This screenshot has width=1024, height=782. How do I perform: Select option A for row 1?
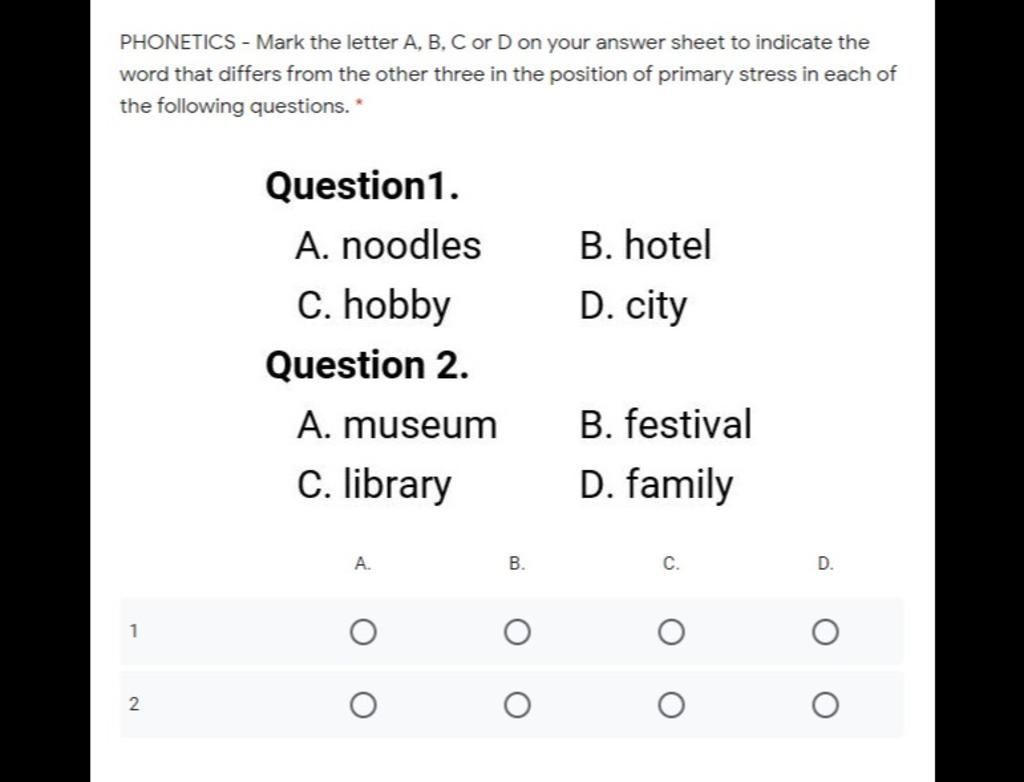click(363, 632)
